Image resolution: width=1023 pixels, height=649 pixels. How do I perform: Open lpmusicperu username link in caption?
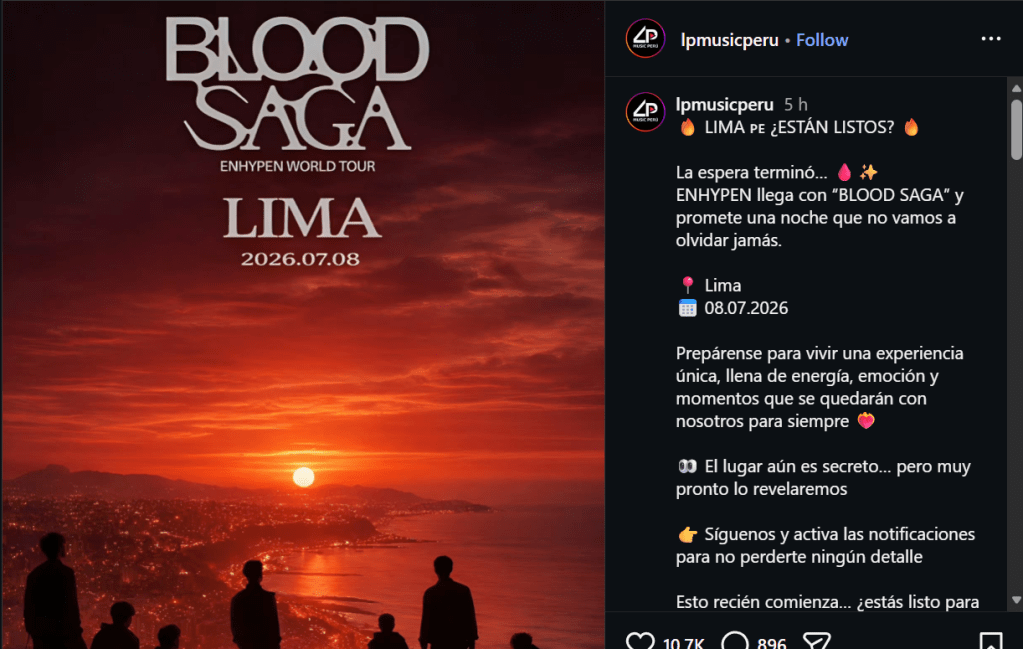click(724, 104)
